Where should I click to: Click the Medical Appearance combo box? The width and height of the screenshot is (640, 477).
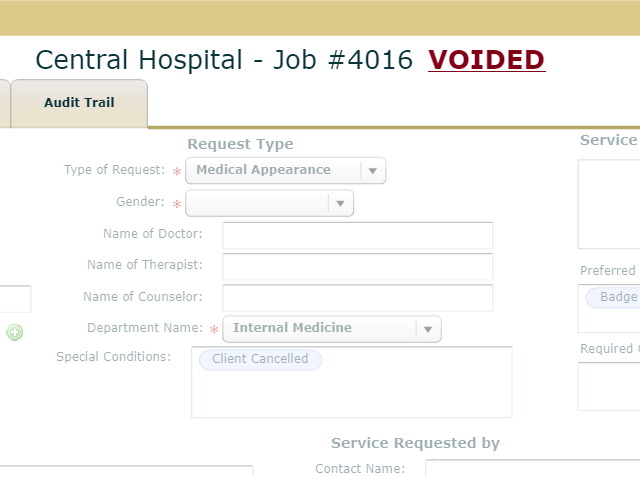(286, 171)
